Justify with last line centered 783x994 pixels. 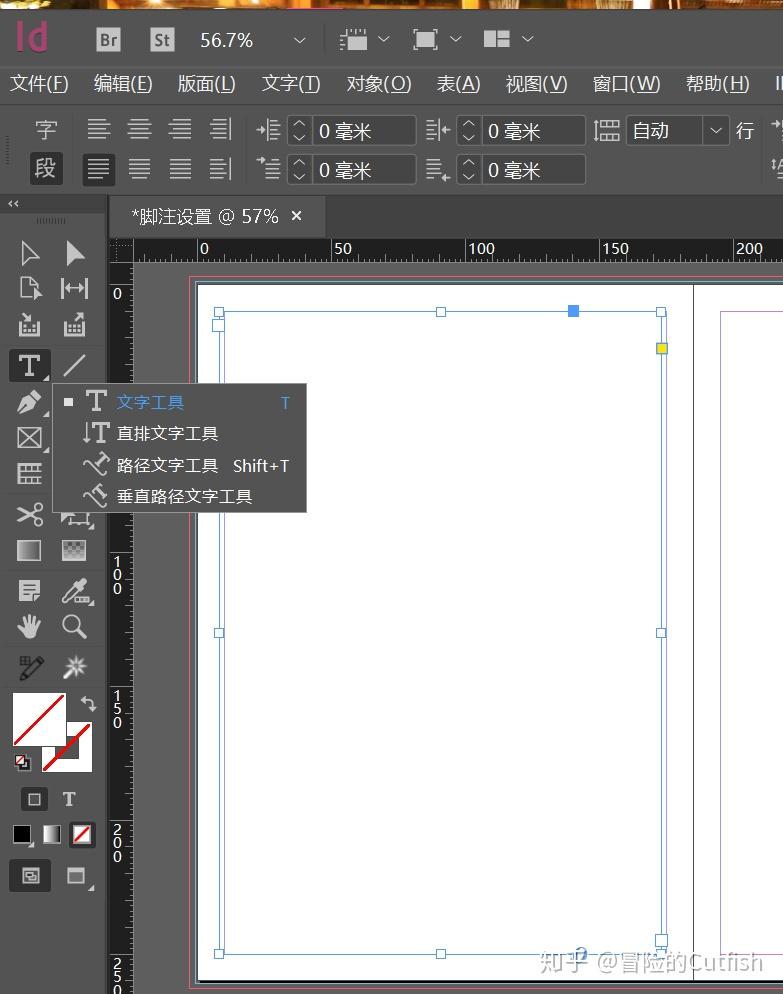(139, 169)
